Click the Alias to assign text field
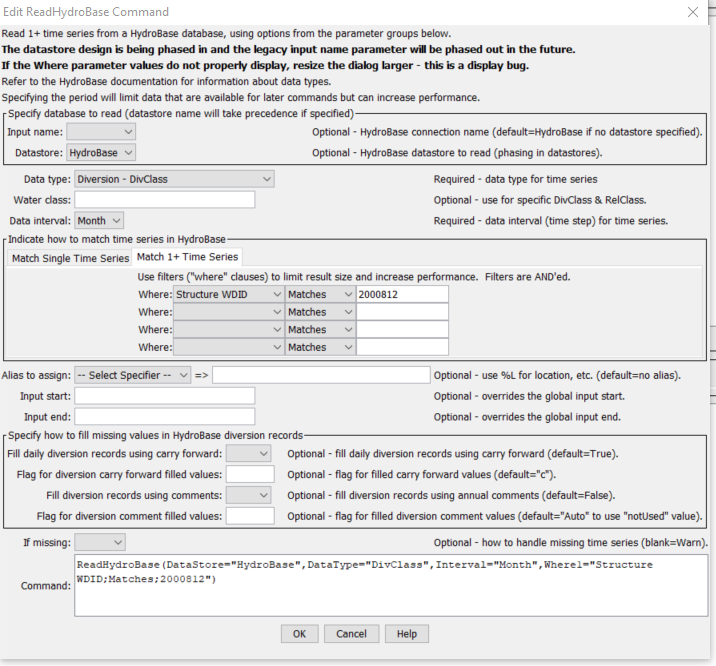716x666 pixels. [x=321, y=375]
